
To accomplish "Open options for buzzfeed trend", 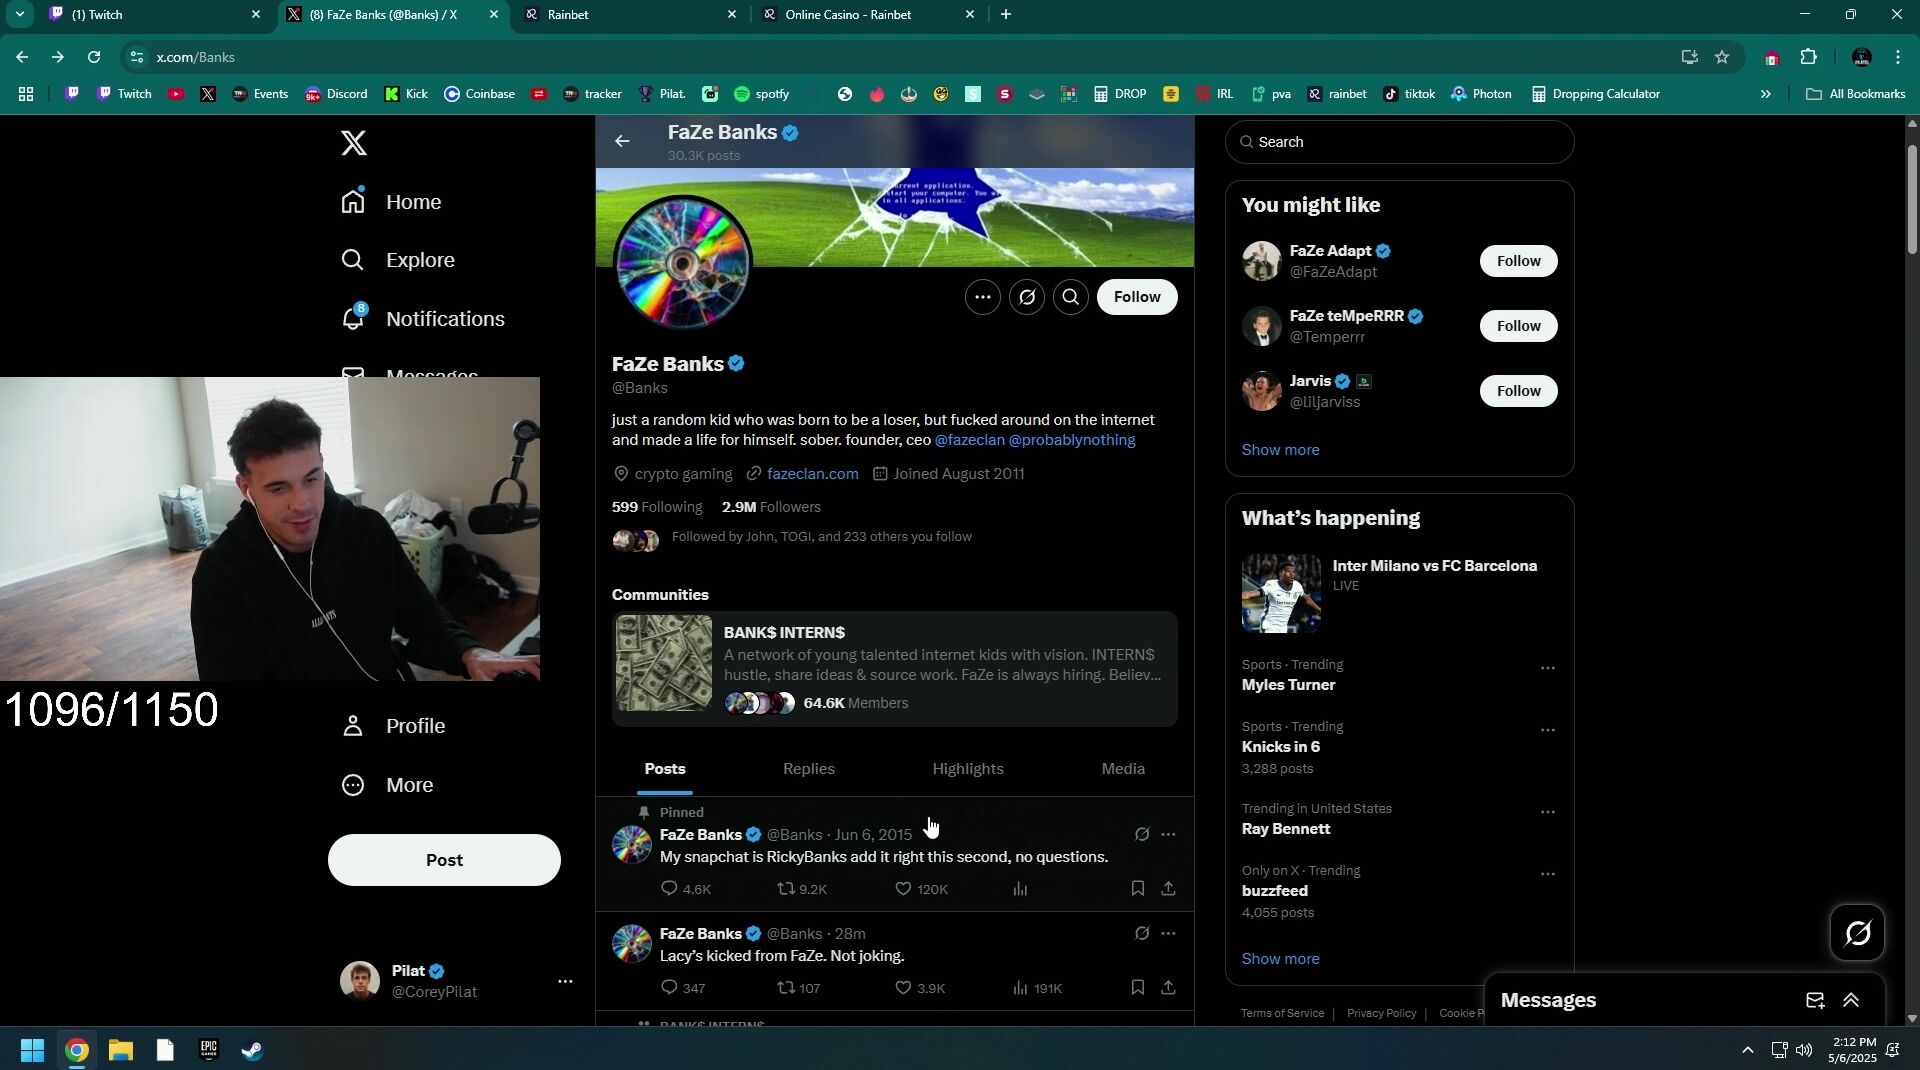I will click(1548, 874).
